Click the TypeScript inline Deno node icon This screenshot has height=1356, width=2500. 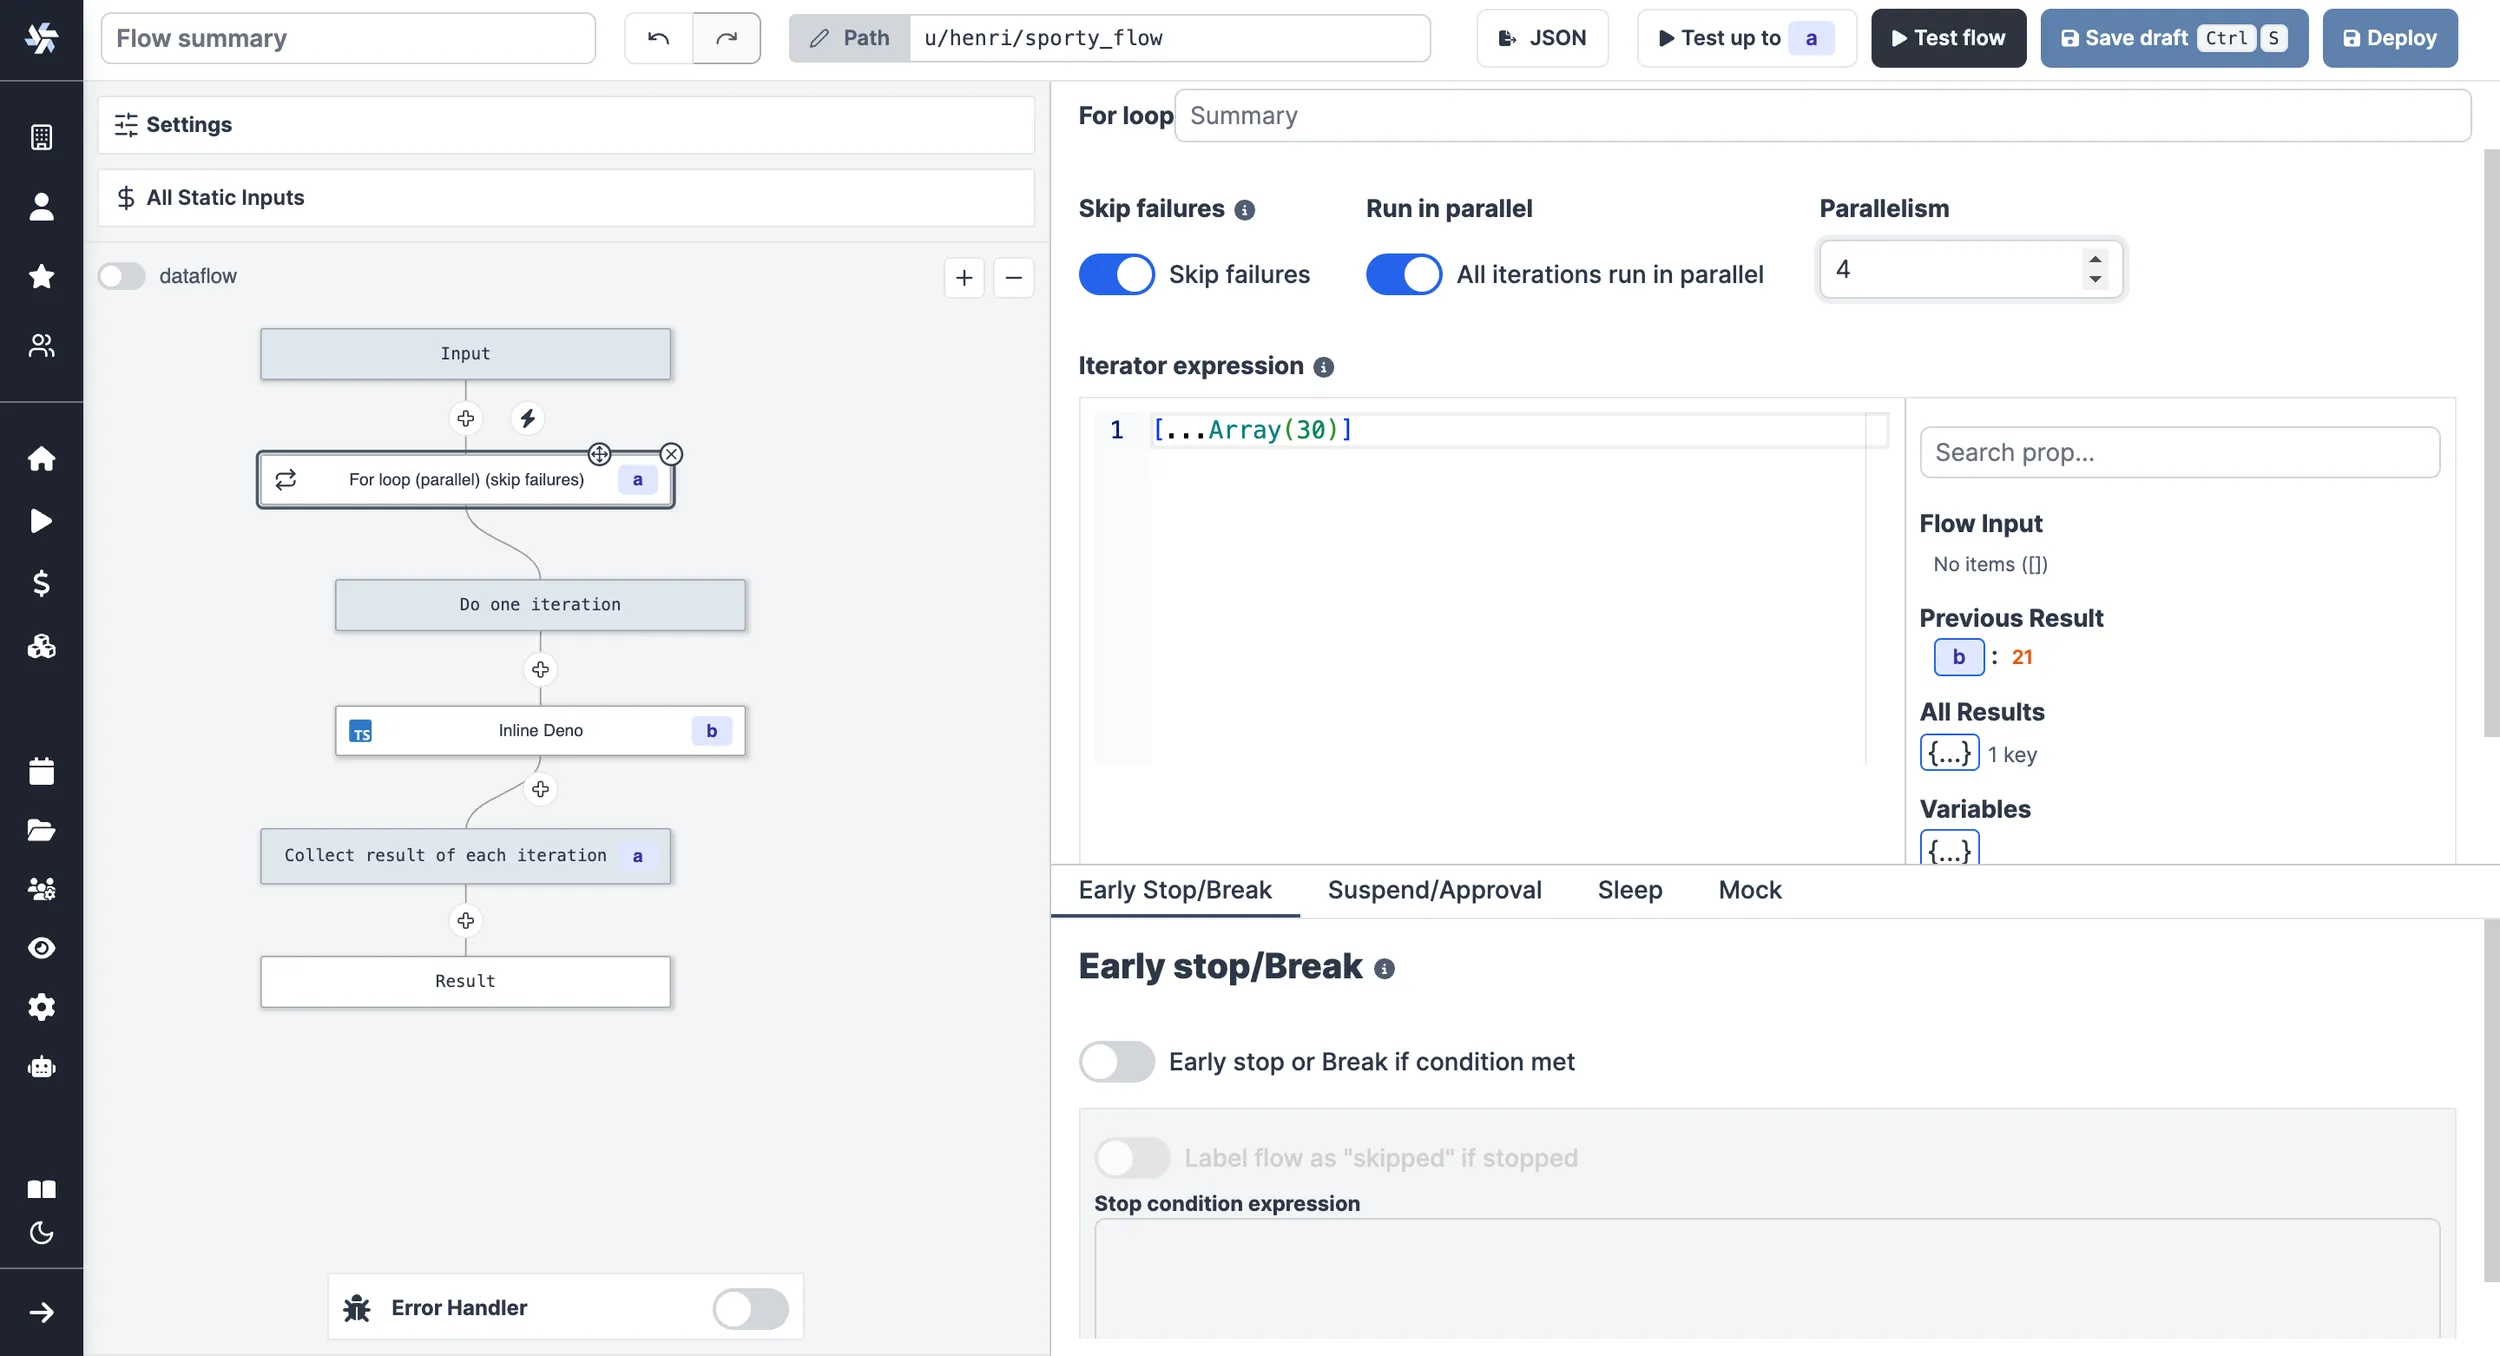coord(361,731)
